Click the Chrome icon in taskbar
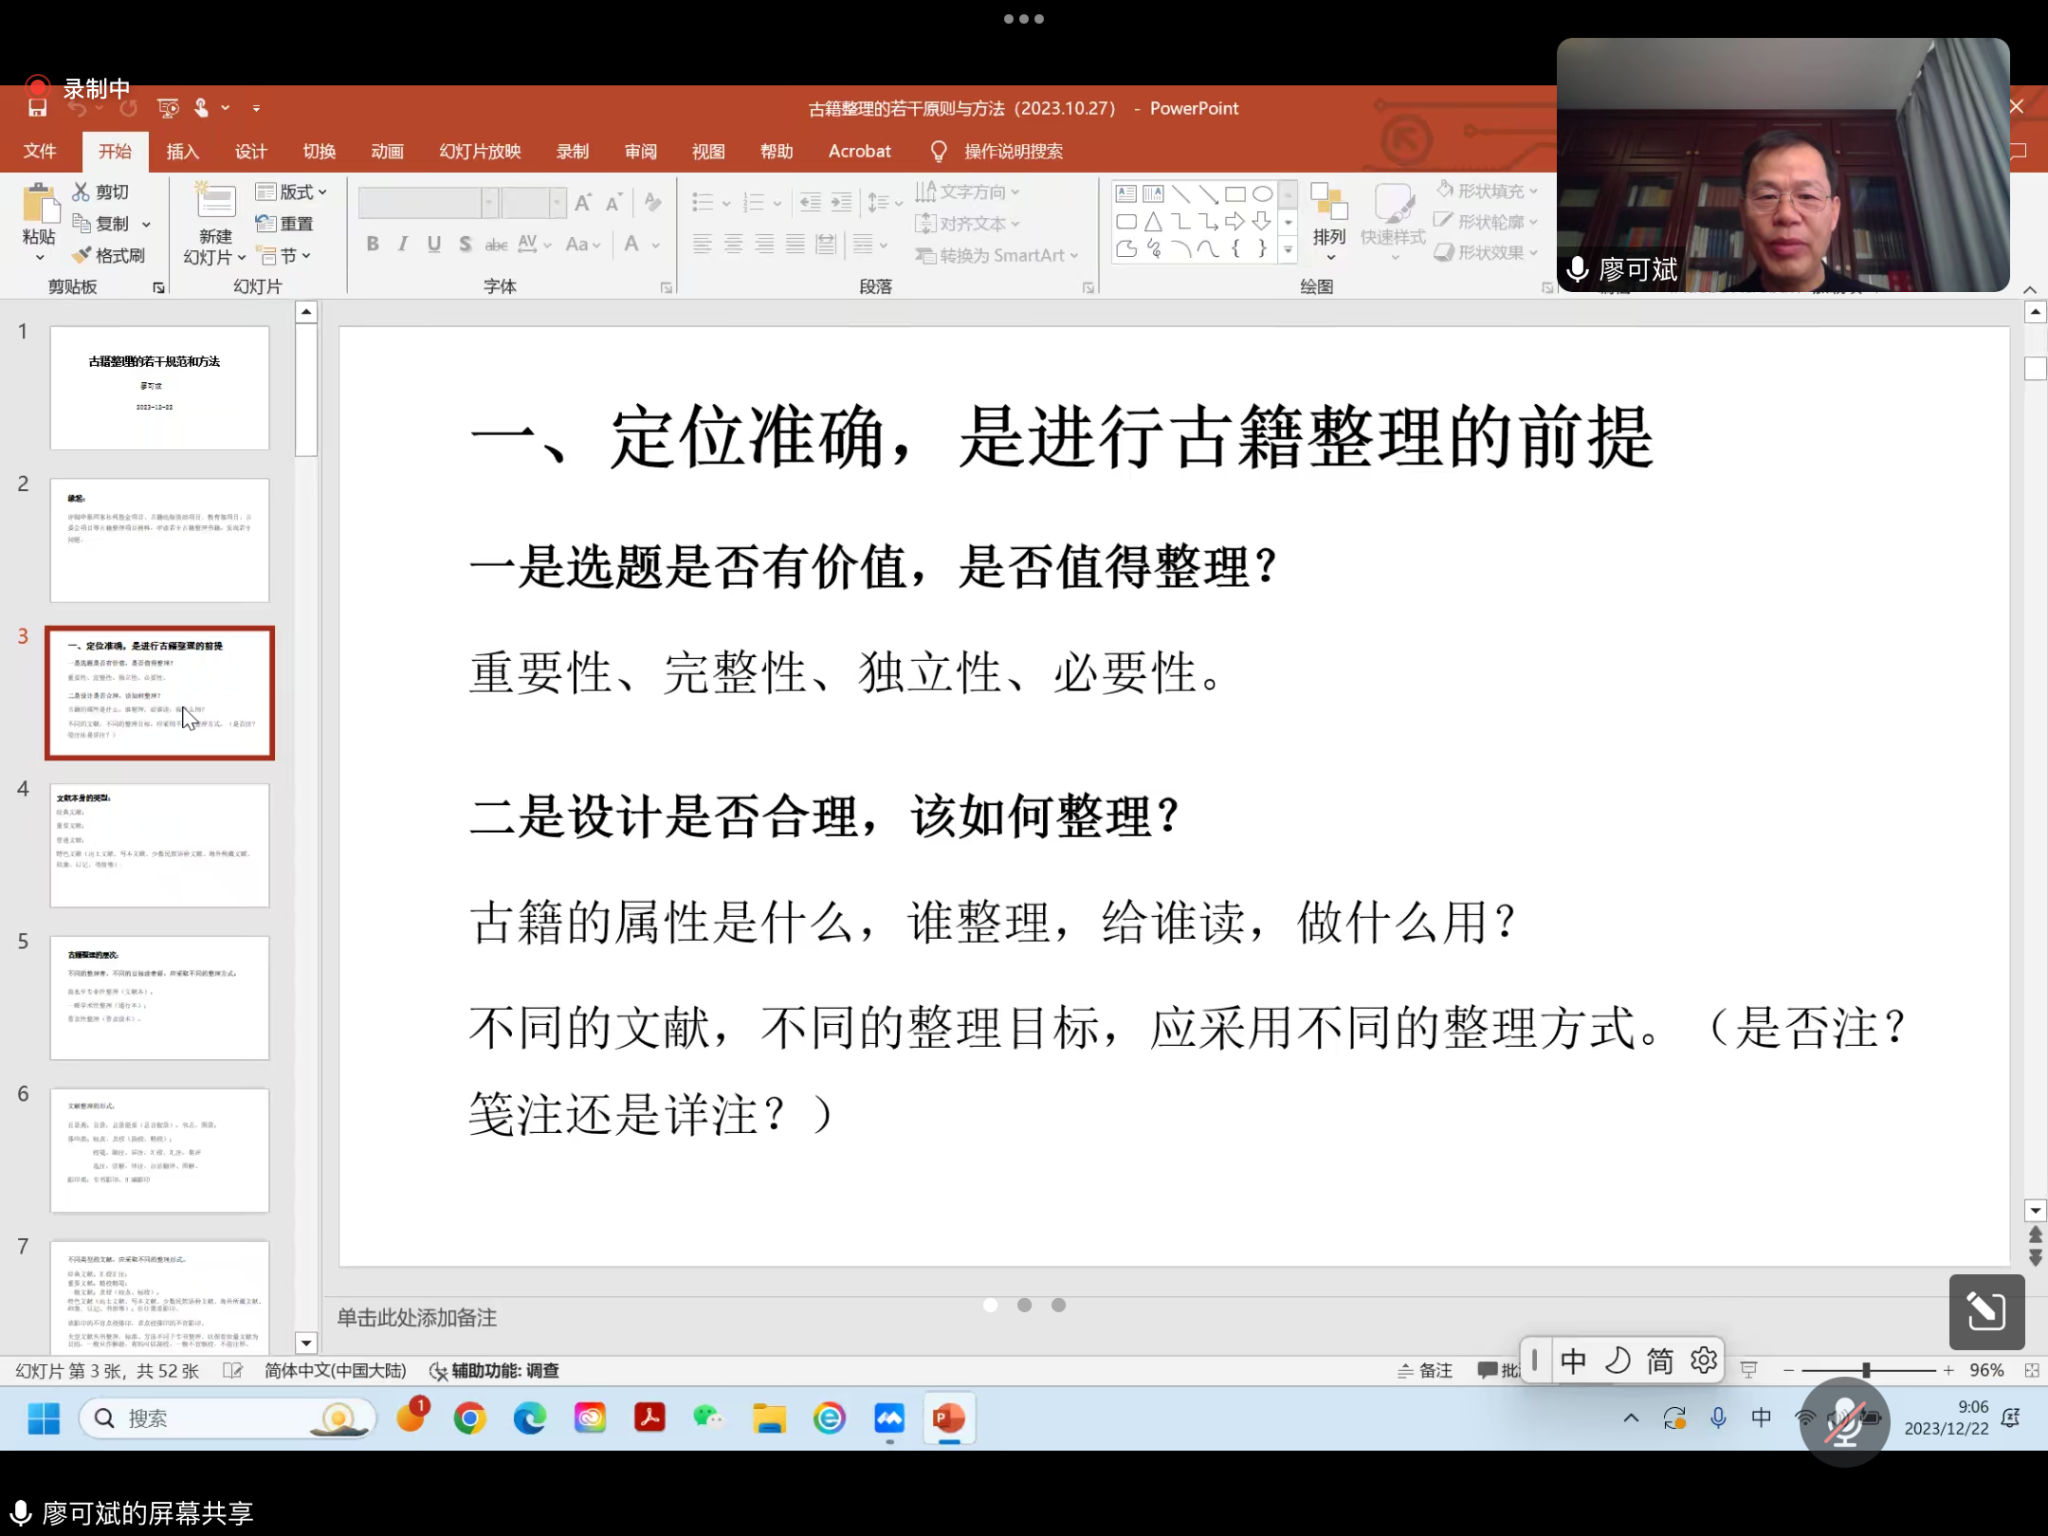Screen dimensions: 2048x1536 pos(469,1418)
